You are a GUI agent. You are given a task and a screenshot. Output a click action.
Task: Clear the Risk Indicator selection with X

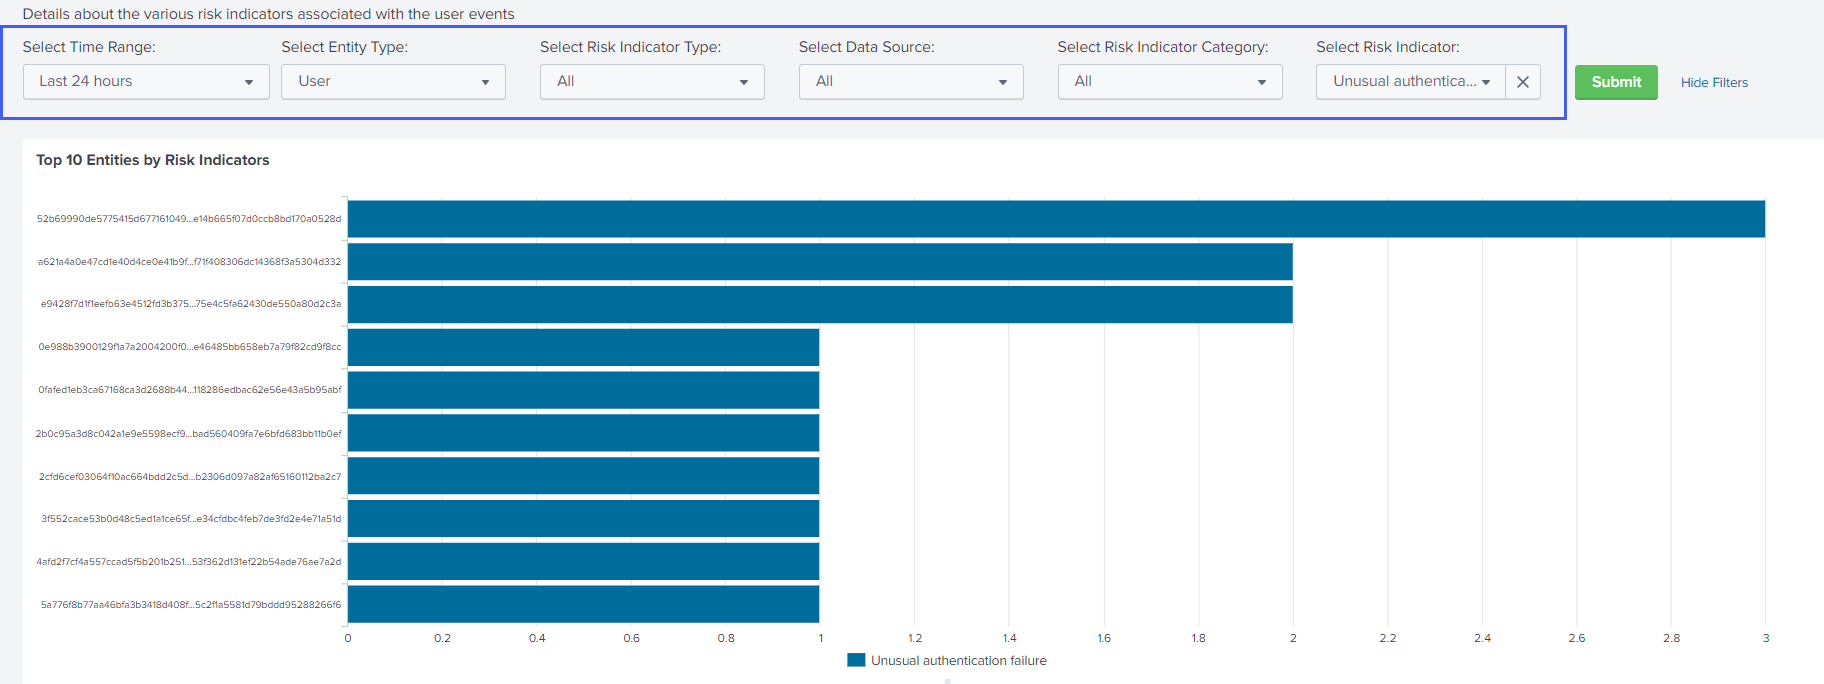point(1522,82)
